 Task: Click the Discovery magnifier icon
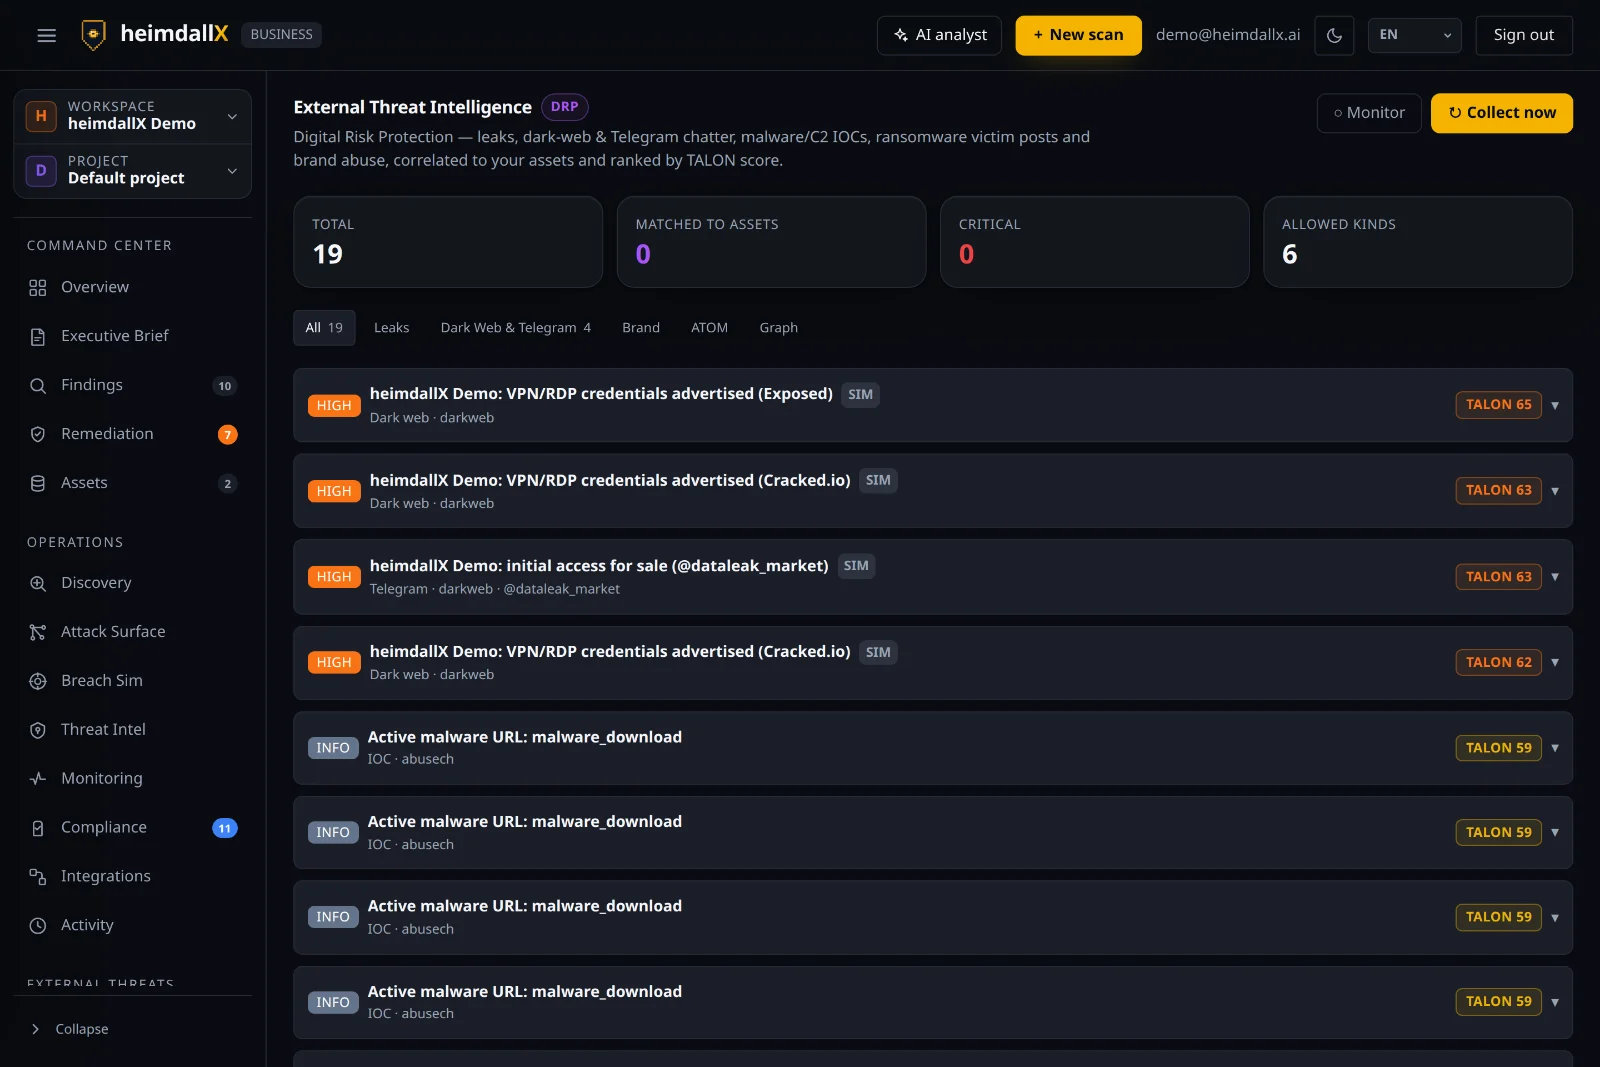38,584
